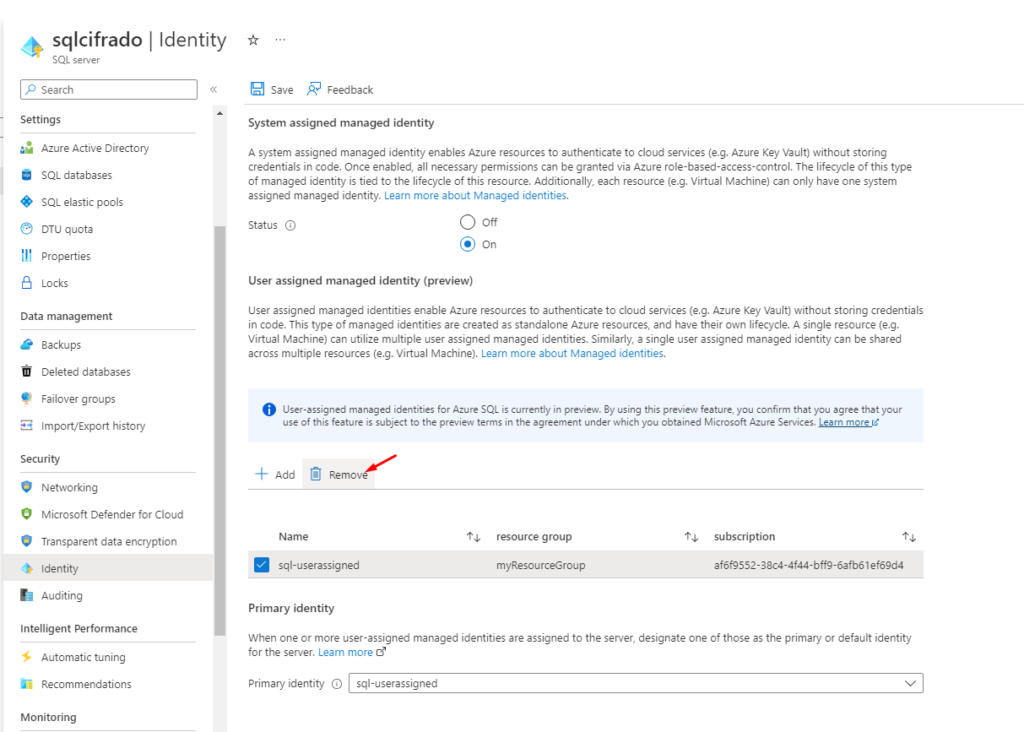This screenshot has height=732, width=1024.
Task: Click the Add user assigned identity button
Action: click(x=275, y=474)
